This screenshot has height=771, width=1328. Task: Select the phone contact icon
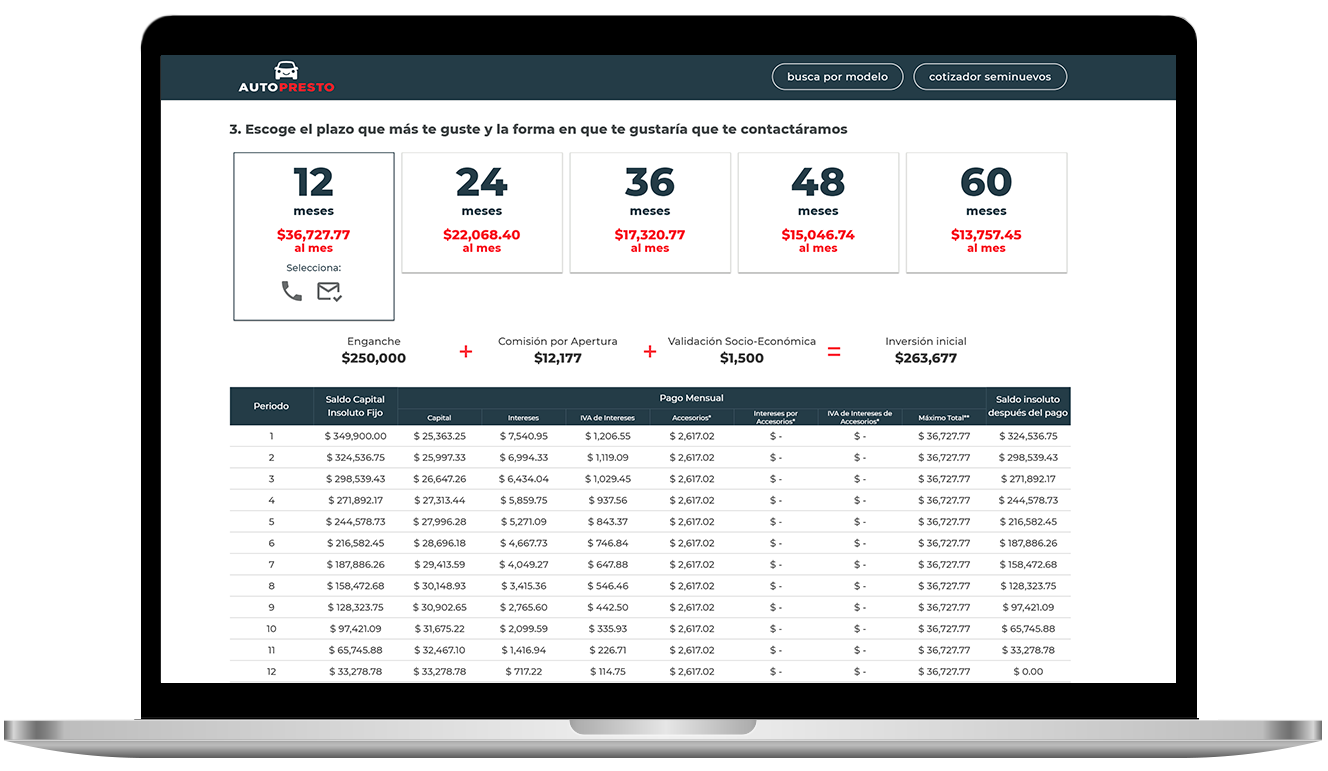(x=291, y=291)
